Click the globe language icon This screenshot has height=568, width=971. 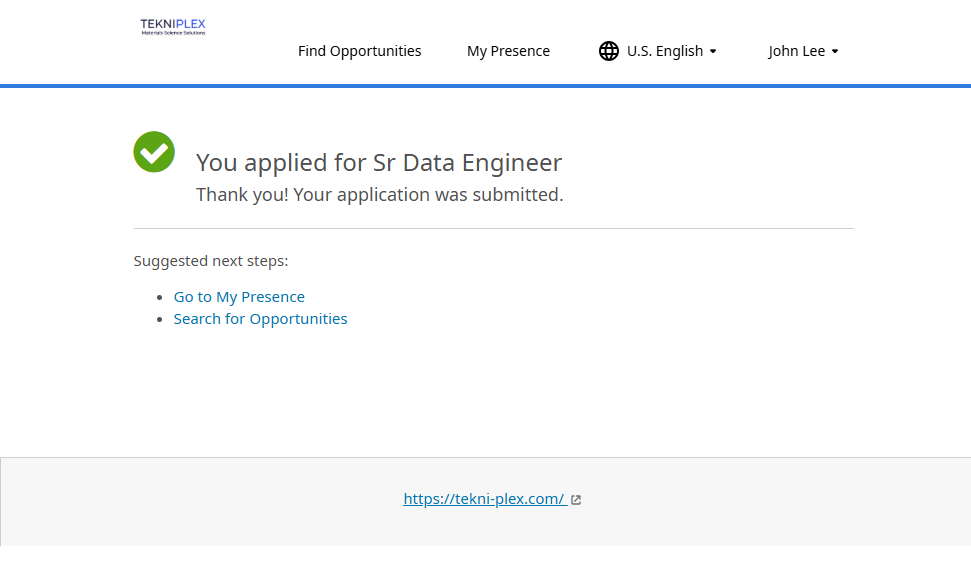(x=608, y=51)
